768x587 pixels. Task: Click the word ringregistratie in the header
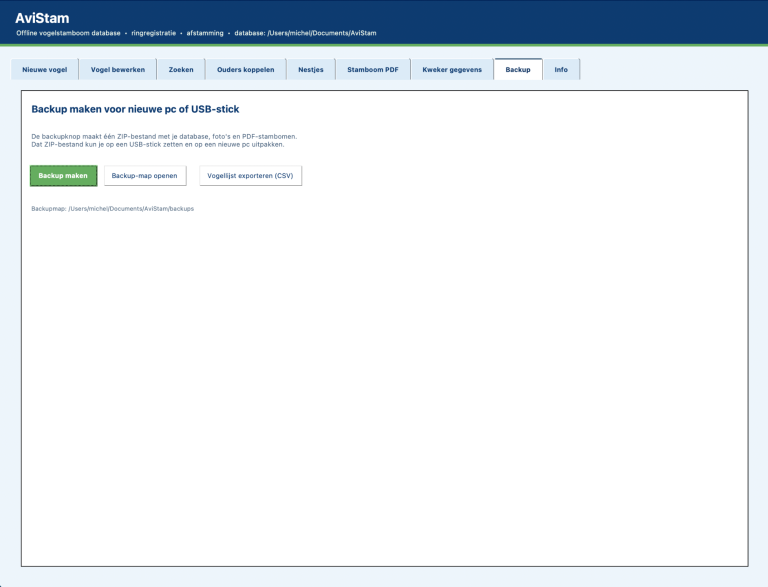coord(153,33)
